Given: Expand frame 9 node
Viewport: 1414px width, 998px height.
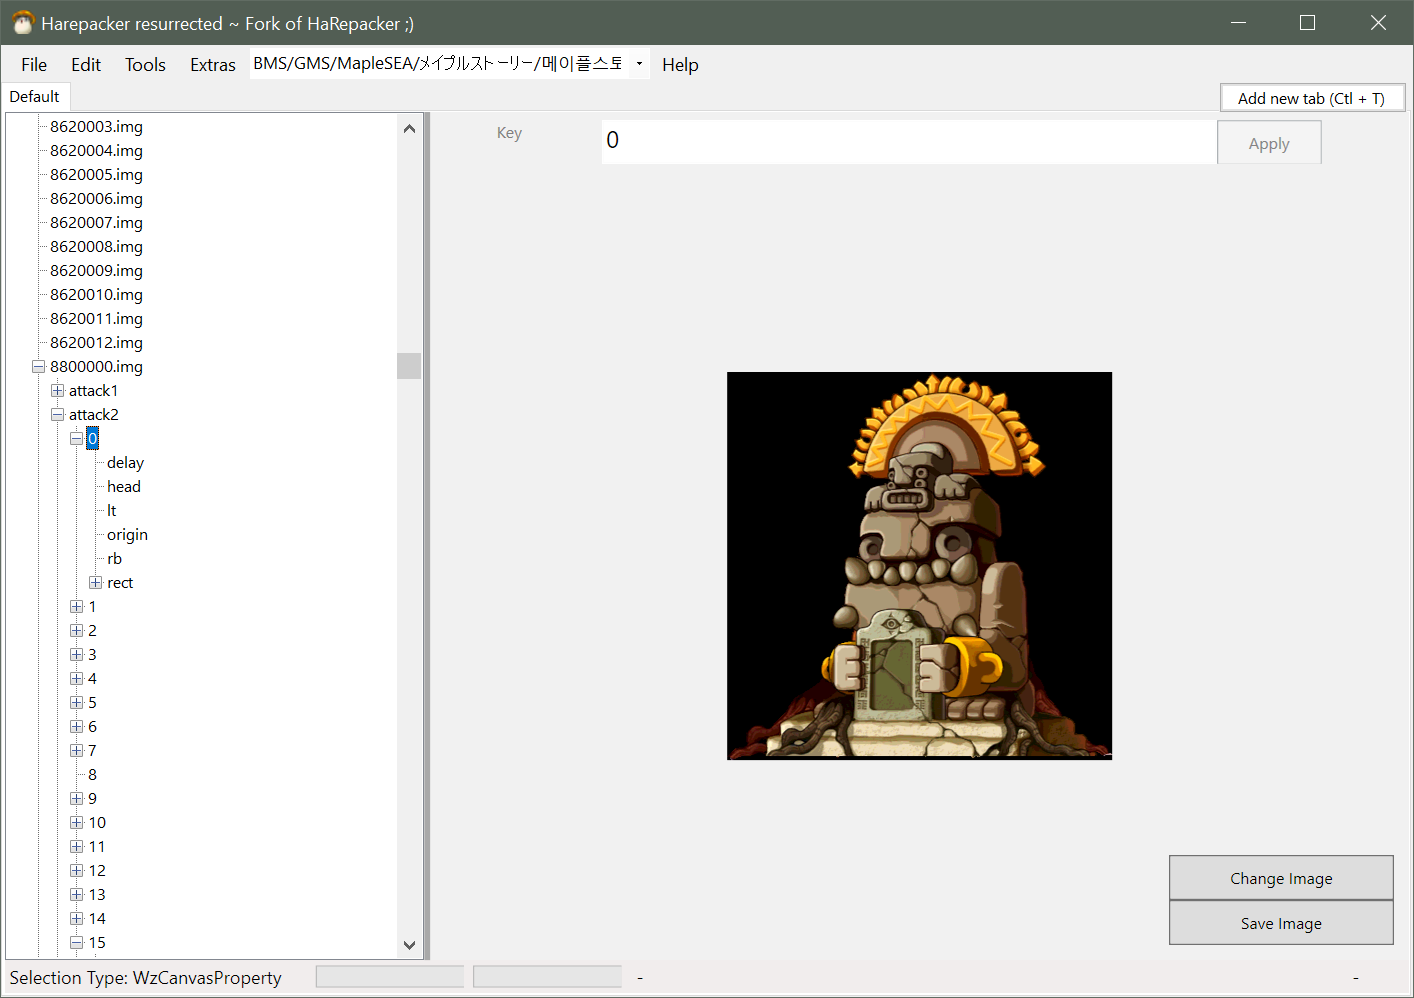Looking at the screenshot, I should click(77, 799).
